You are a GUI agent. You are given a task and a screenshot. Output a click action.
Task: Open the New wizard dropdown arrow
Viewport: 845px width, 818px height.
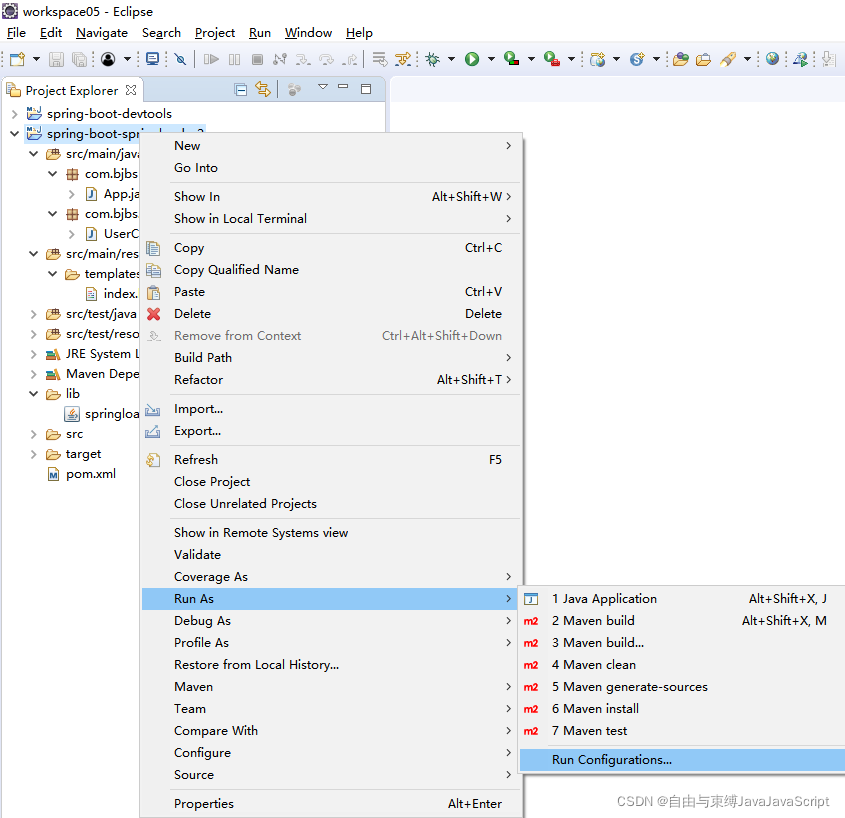(x=36, y=59)
